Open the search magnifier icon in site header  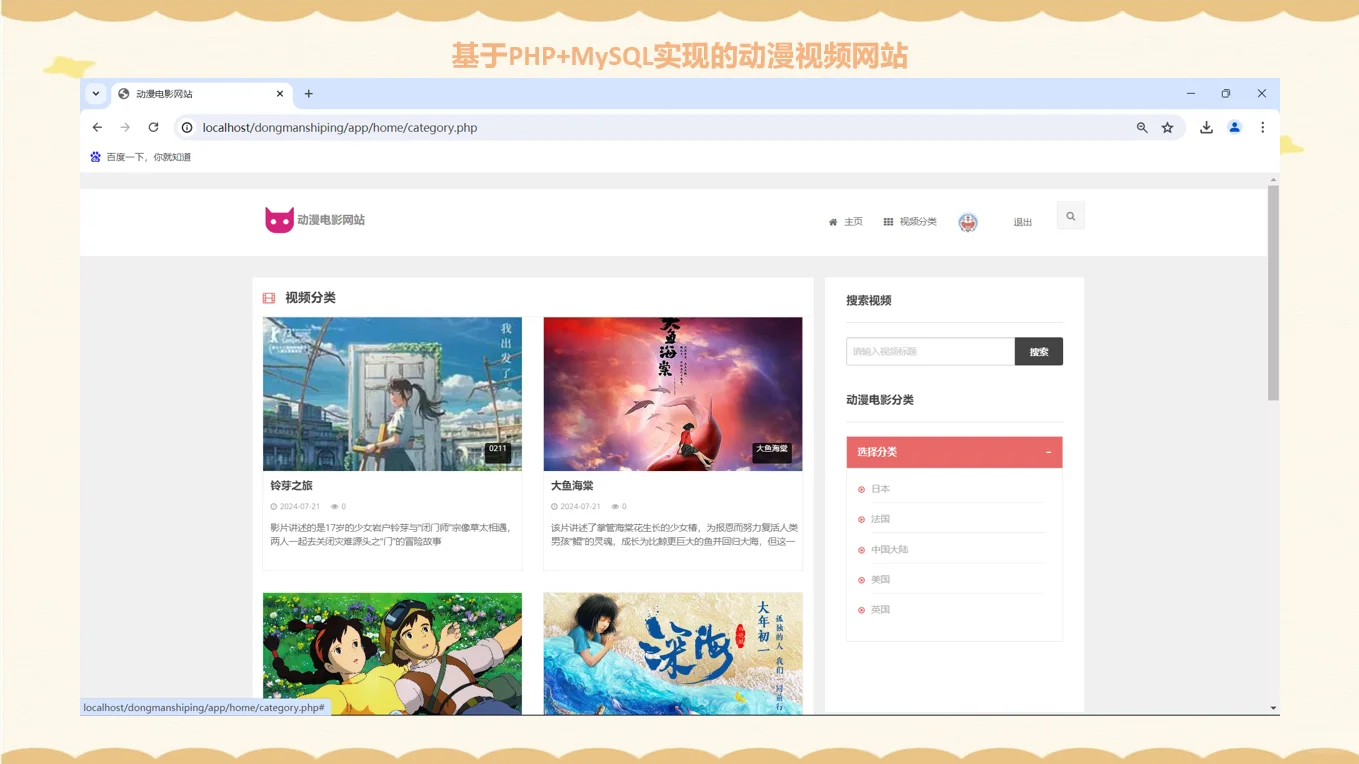pos(1070,215)
